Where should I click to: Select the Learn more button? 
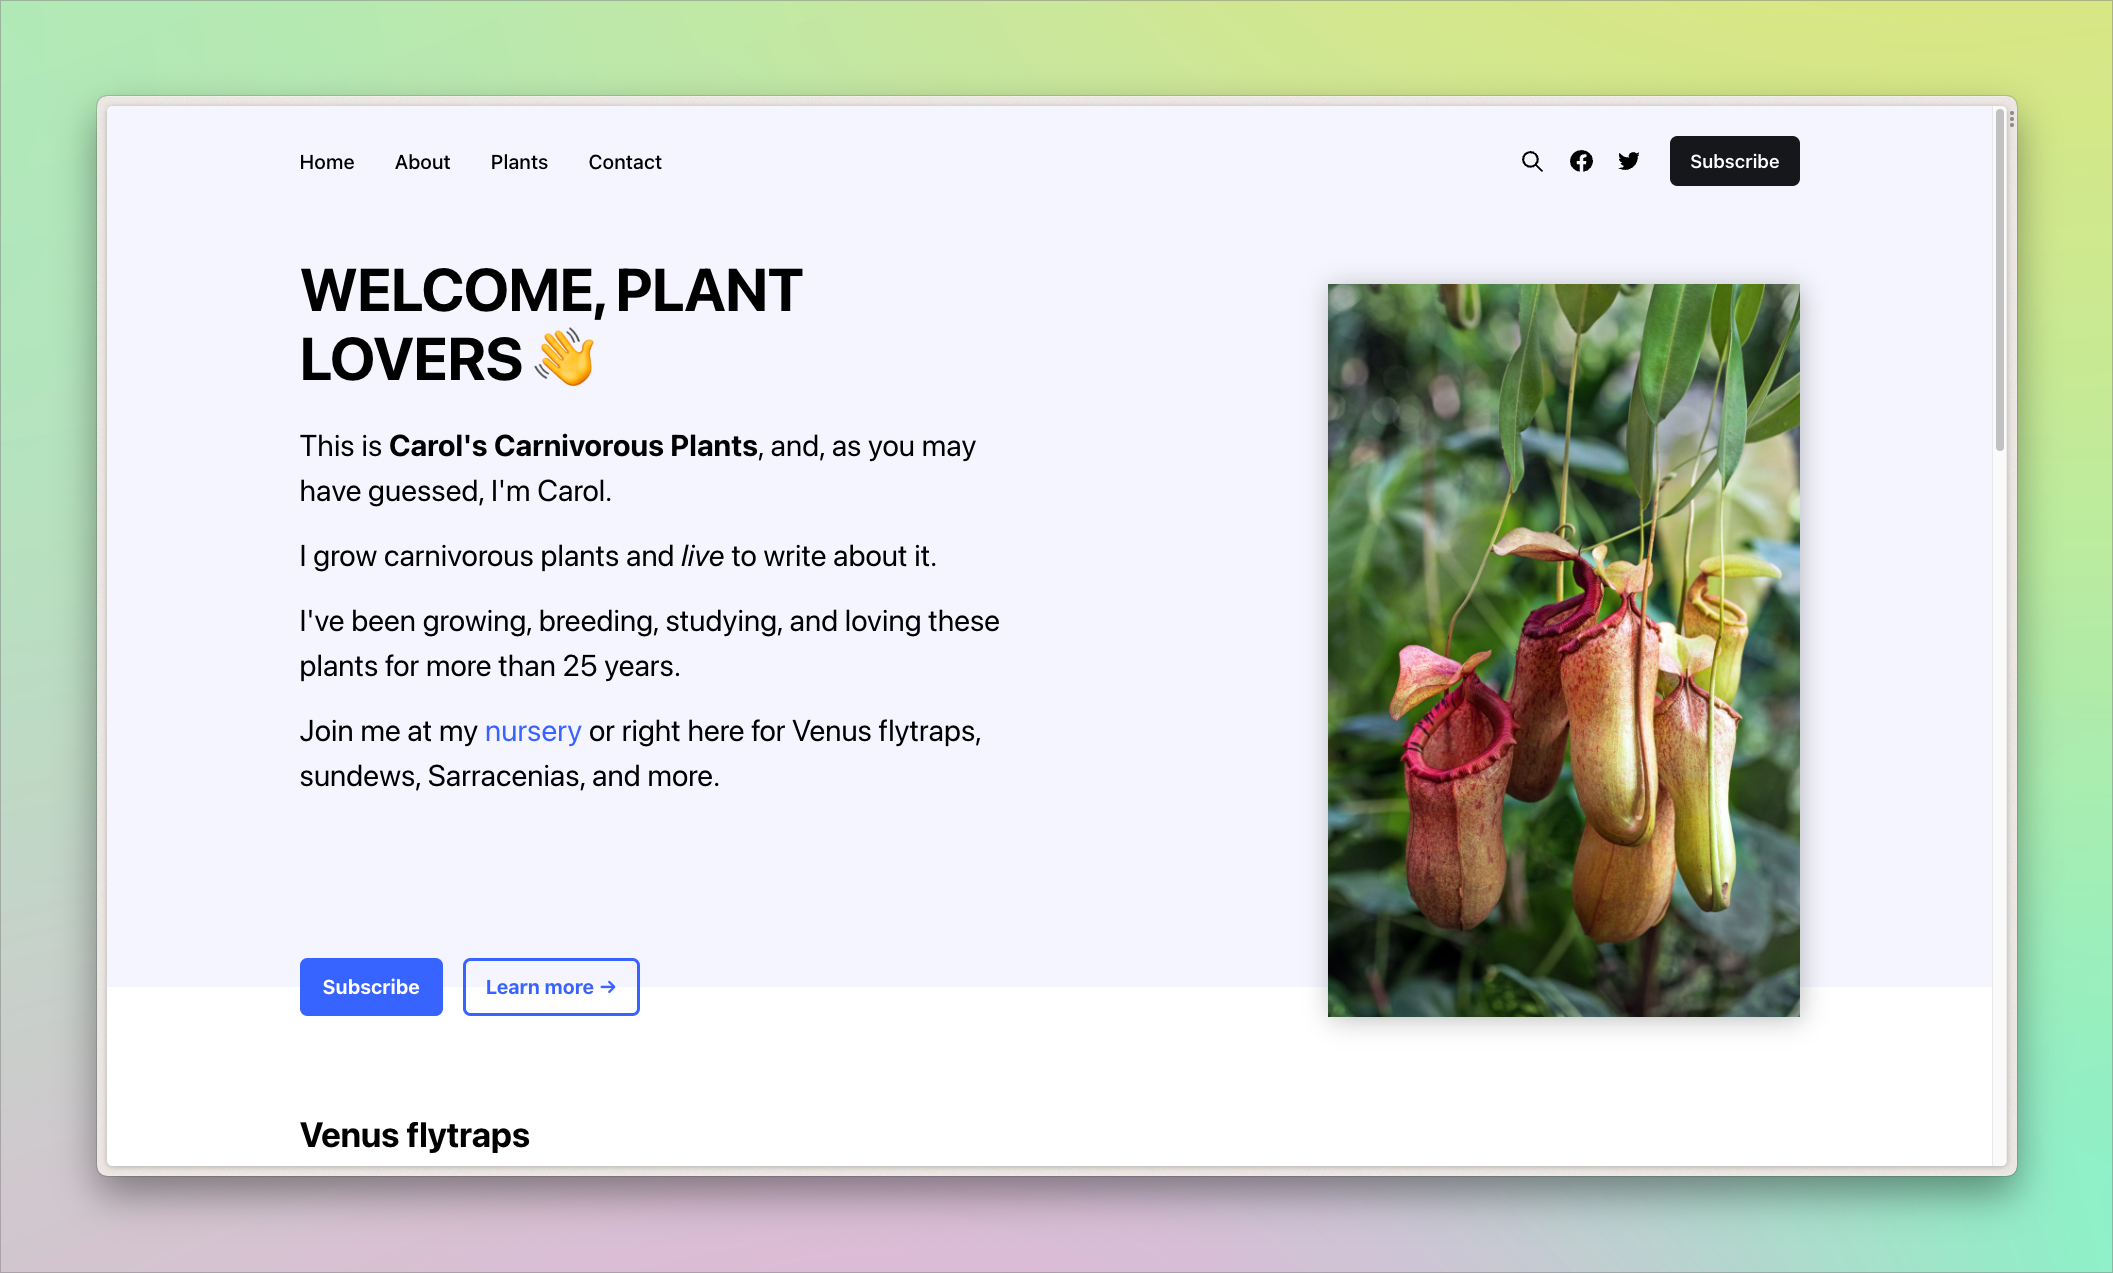coord(550,986)
